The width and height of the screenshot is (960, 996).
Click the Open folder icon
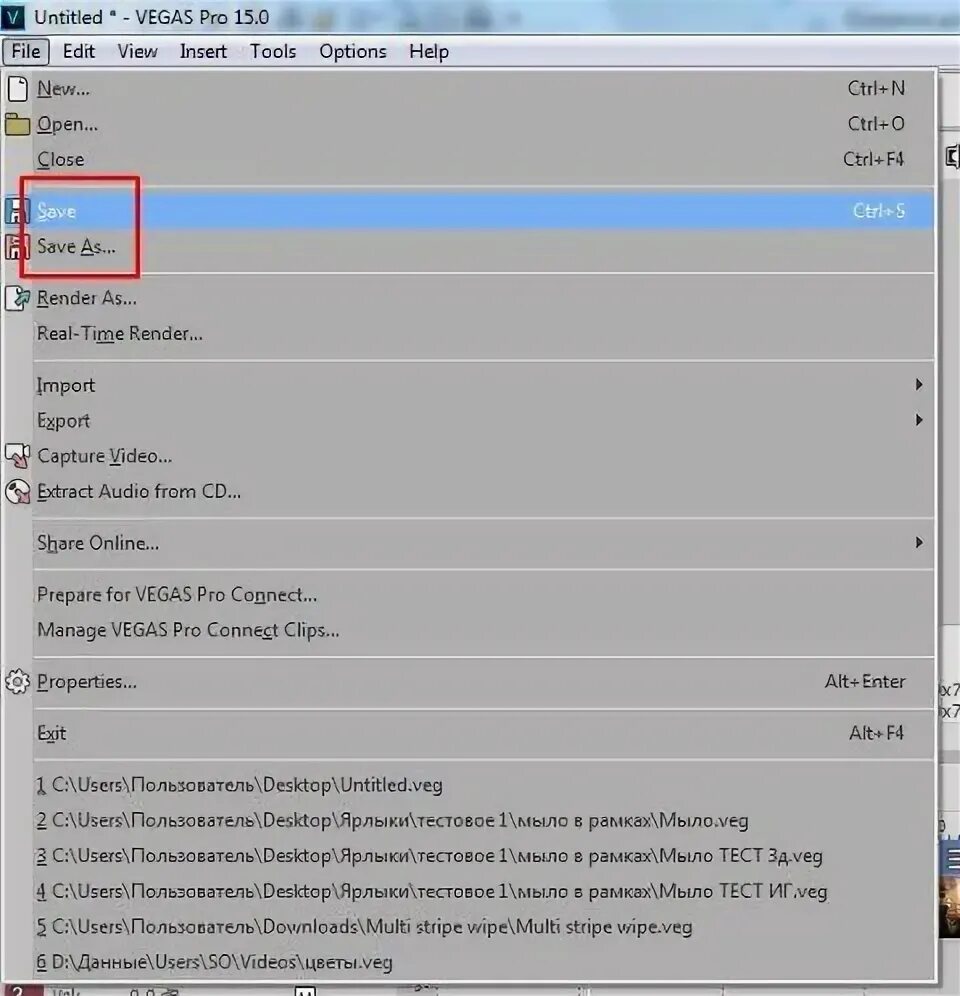point(17,124)
